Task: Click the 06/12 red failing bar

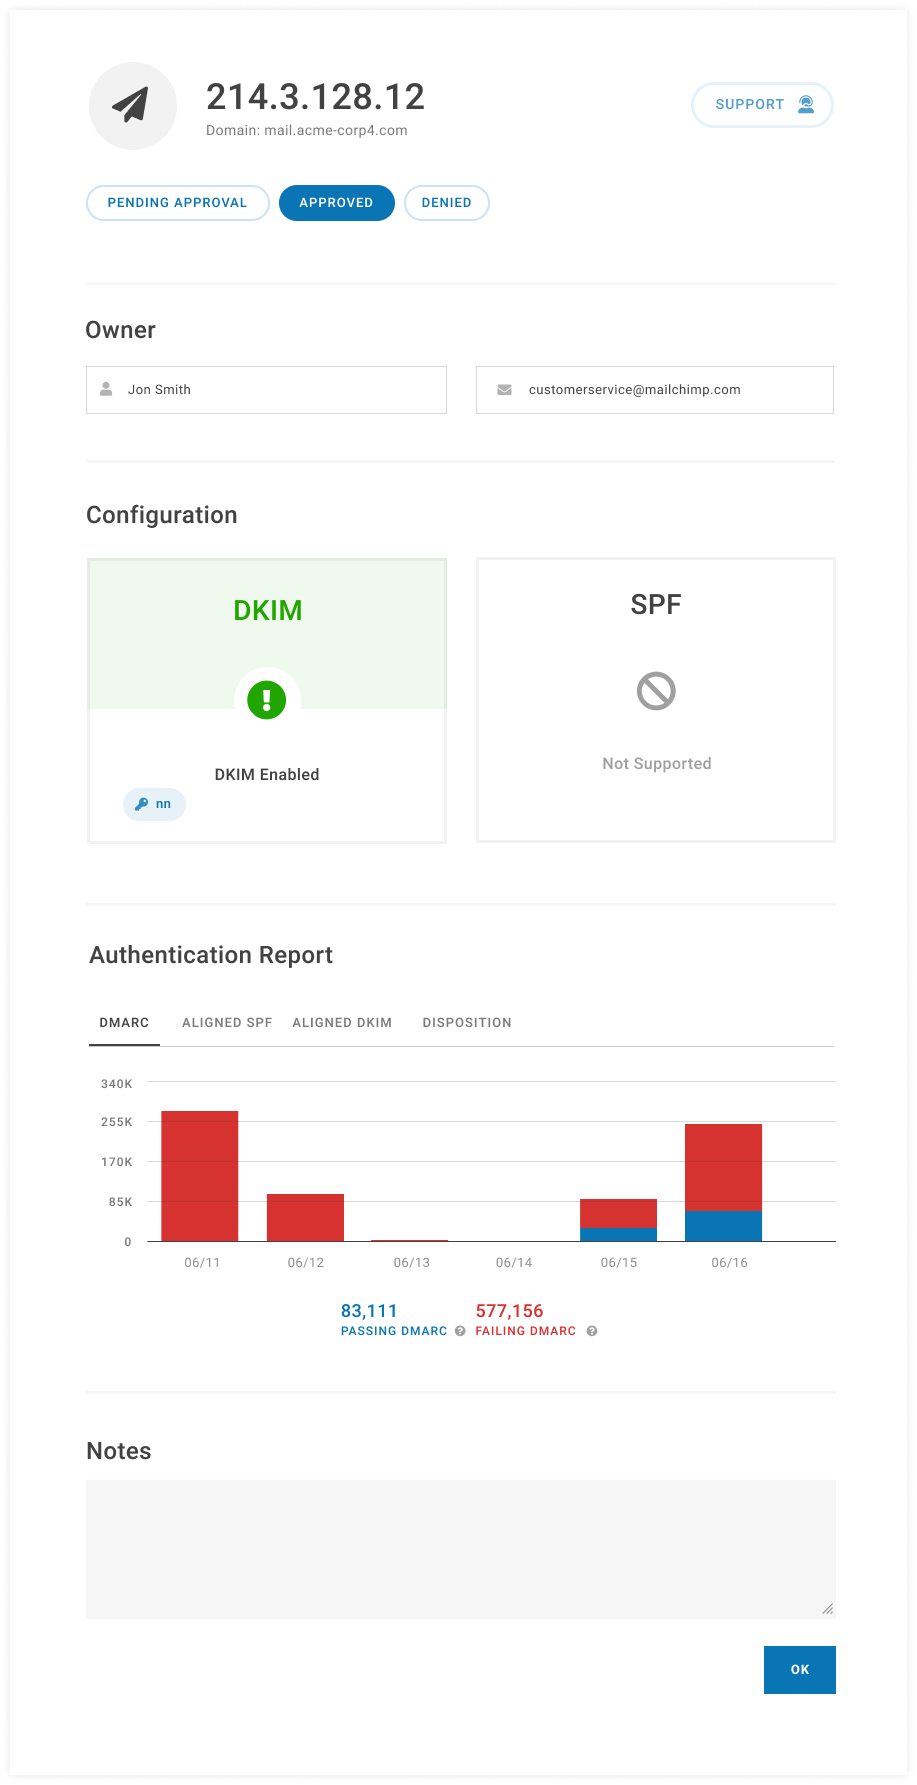Action: (x=305, y=1217)
